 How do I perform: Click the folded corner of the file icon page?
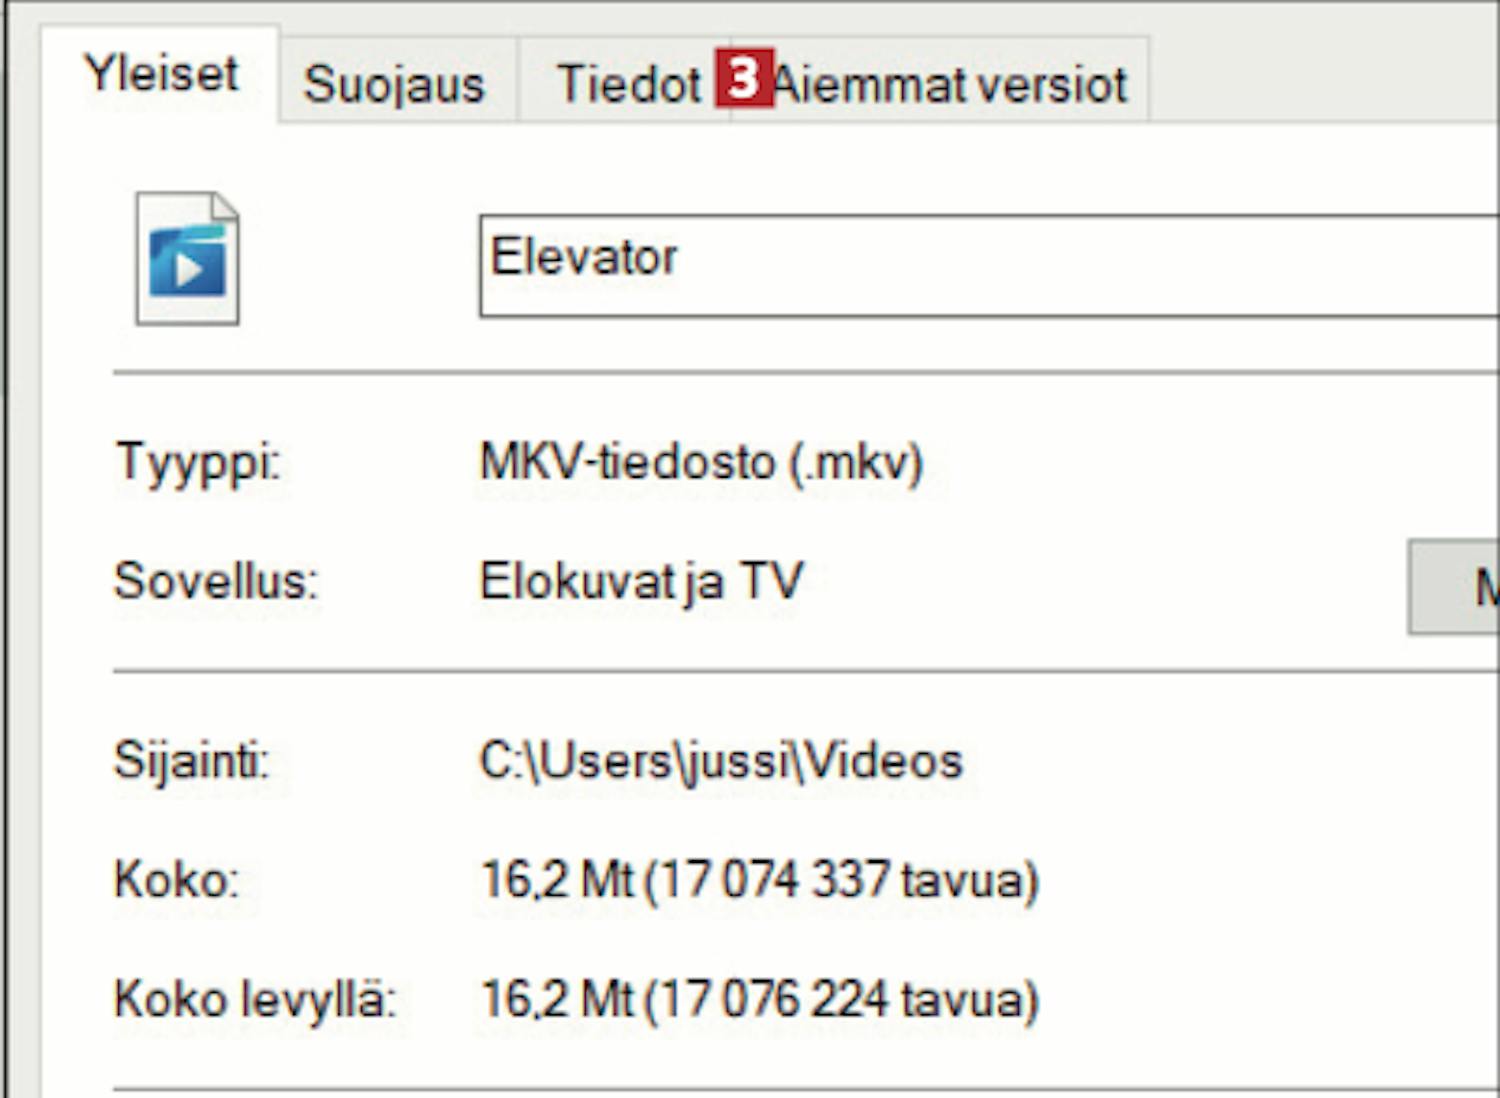point(225,205)
